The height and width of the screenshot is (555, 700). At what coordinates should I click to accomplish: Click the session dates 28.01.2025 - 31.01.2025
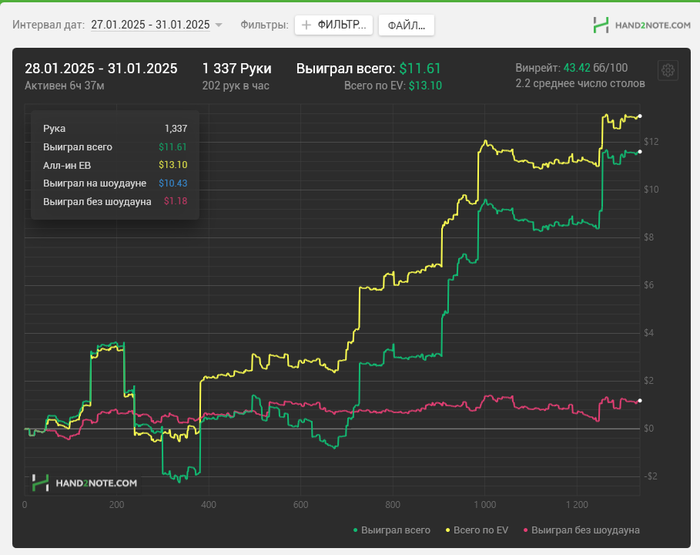coord(101,68)
